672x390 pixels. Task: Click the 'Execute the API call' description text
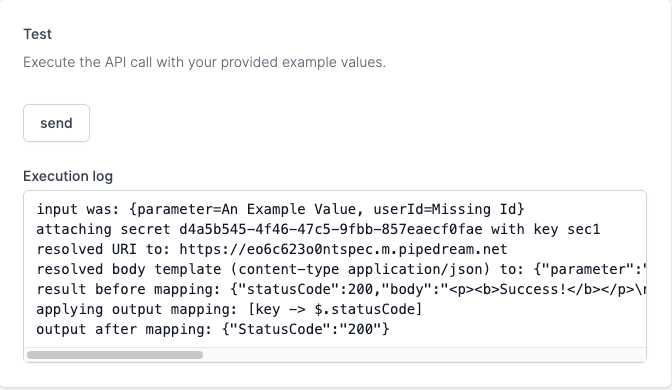tap(204, 62)
